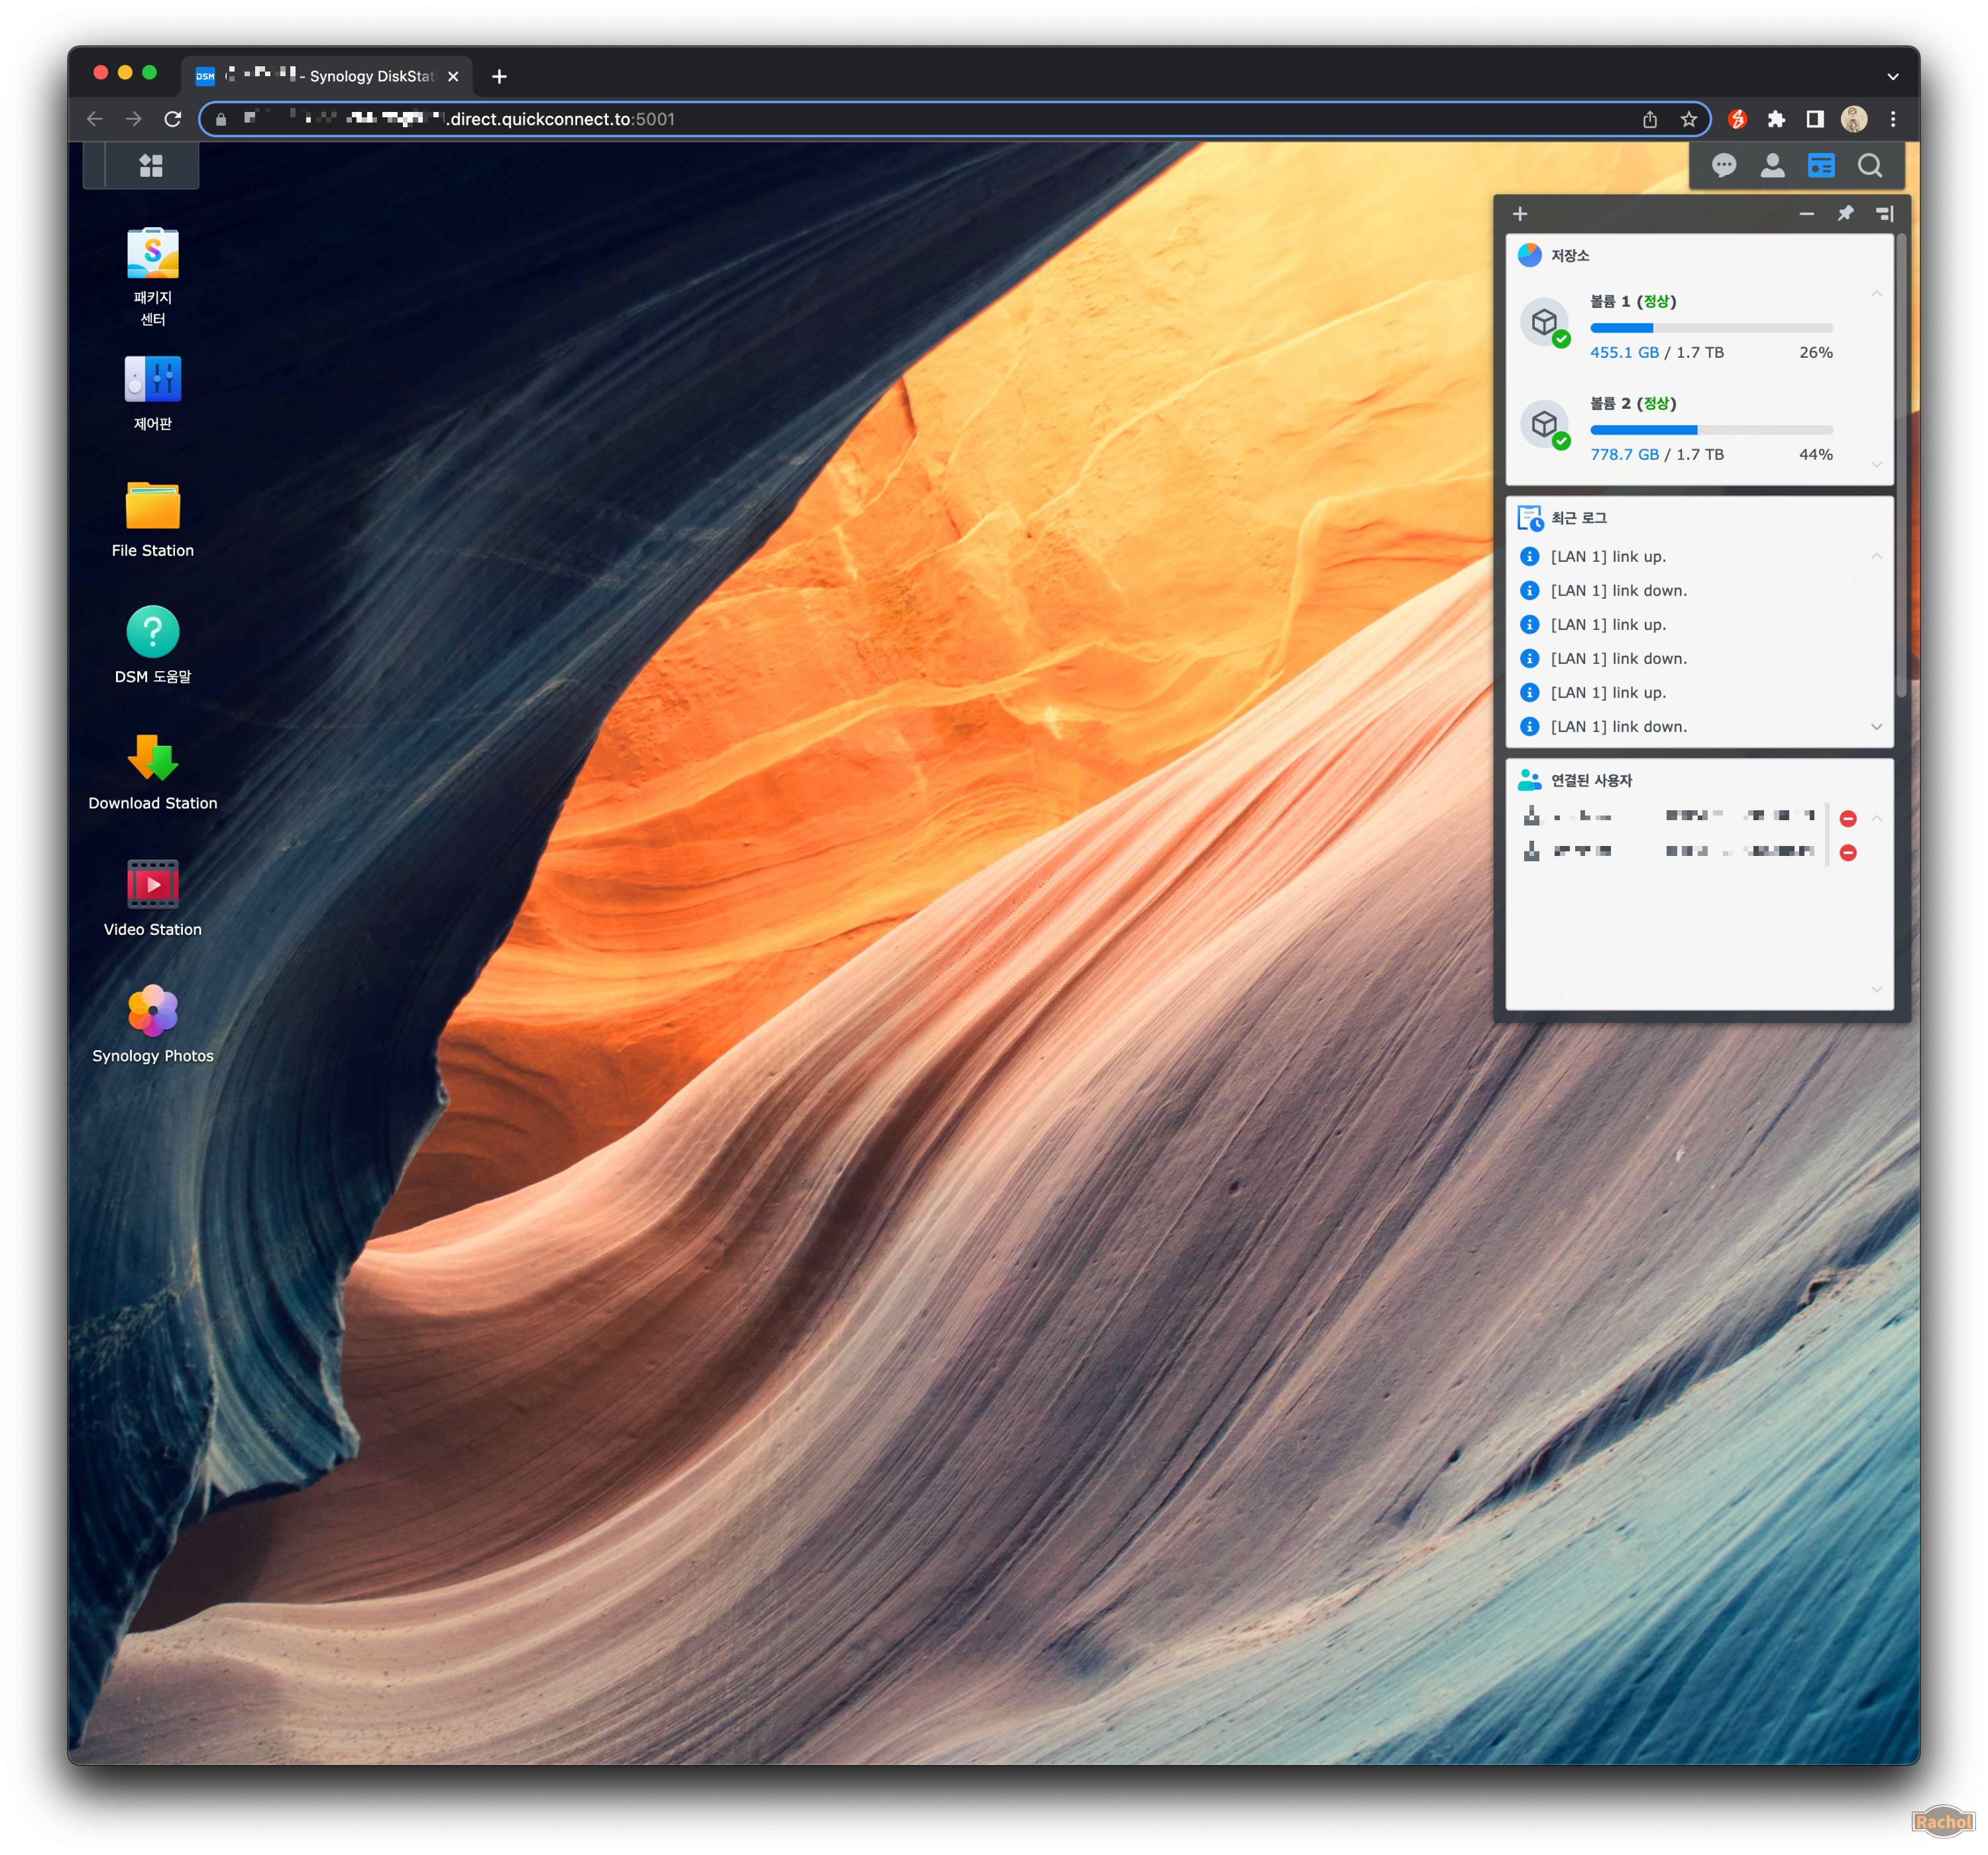
Task: Click the 최근 로그 widget log icon
Action: pyautogui.click(x=1530, y=518)
